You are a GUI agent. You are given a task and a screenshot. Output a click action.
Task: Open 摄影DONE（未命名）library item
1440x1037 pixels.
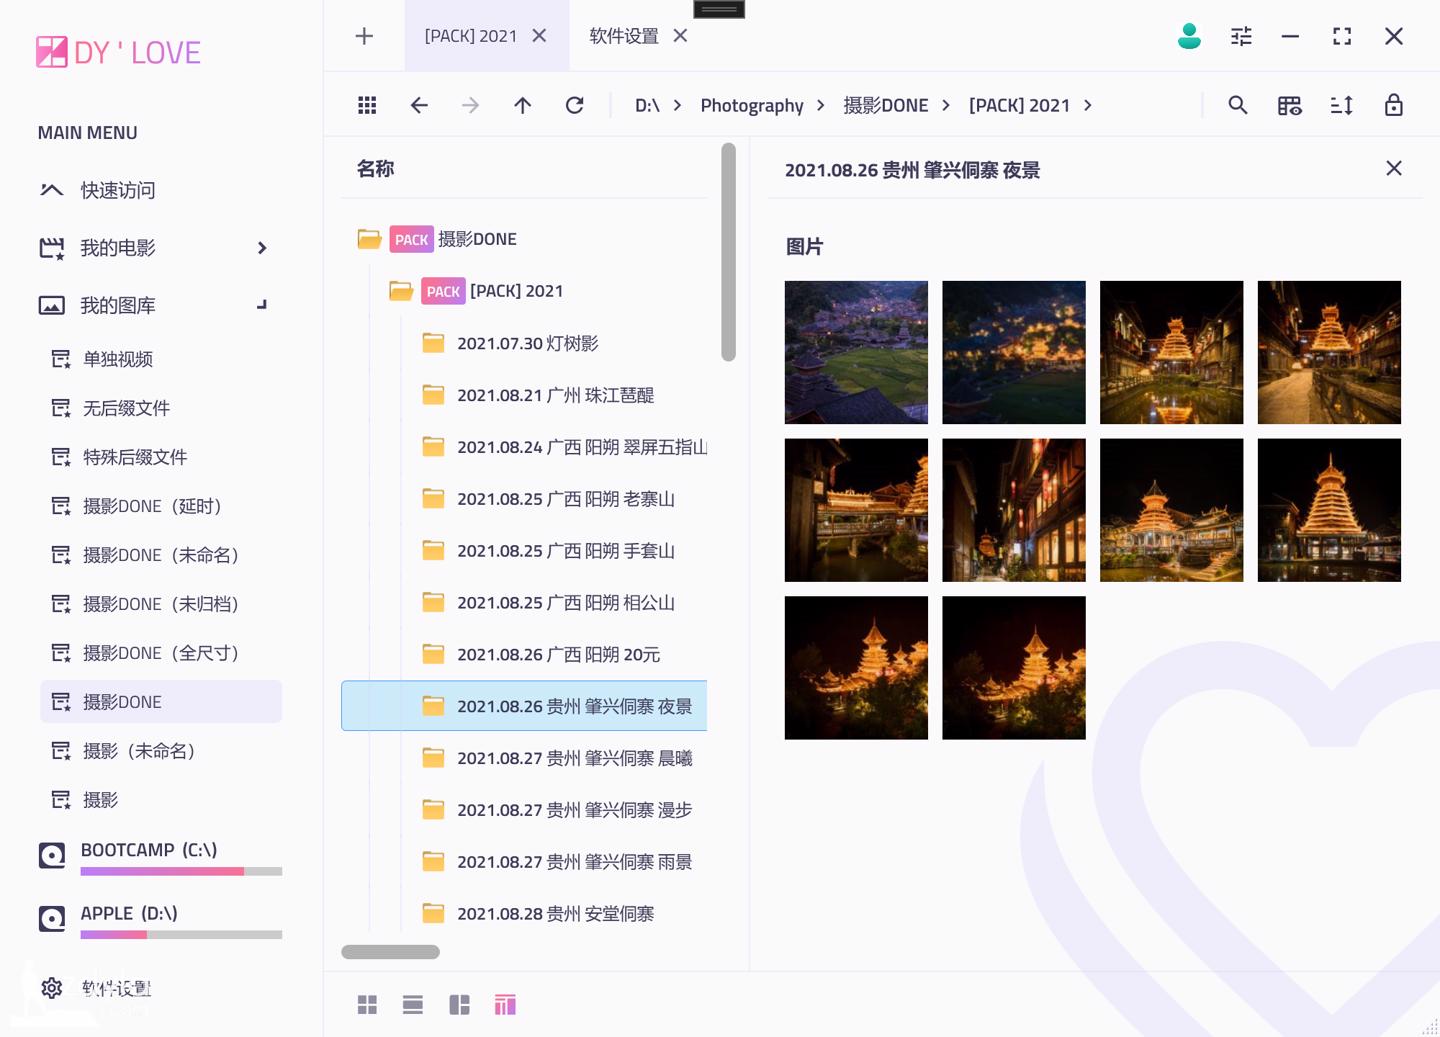point(161,555)
